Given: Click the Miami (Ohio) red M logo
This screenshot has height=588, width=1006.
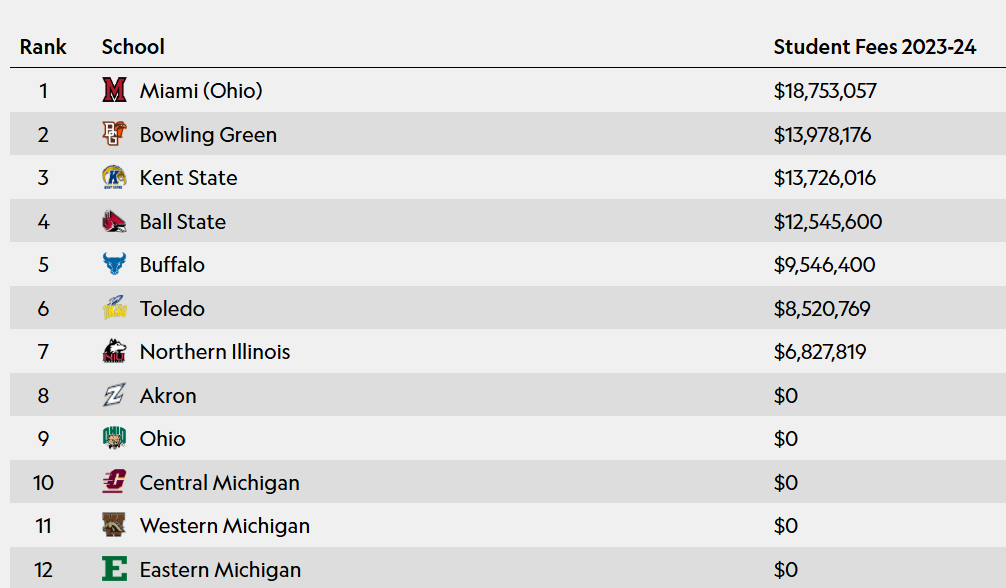Looking at the screenshot, I should [114, 90].
